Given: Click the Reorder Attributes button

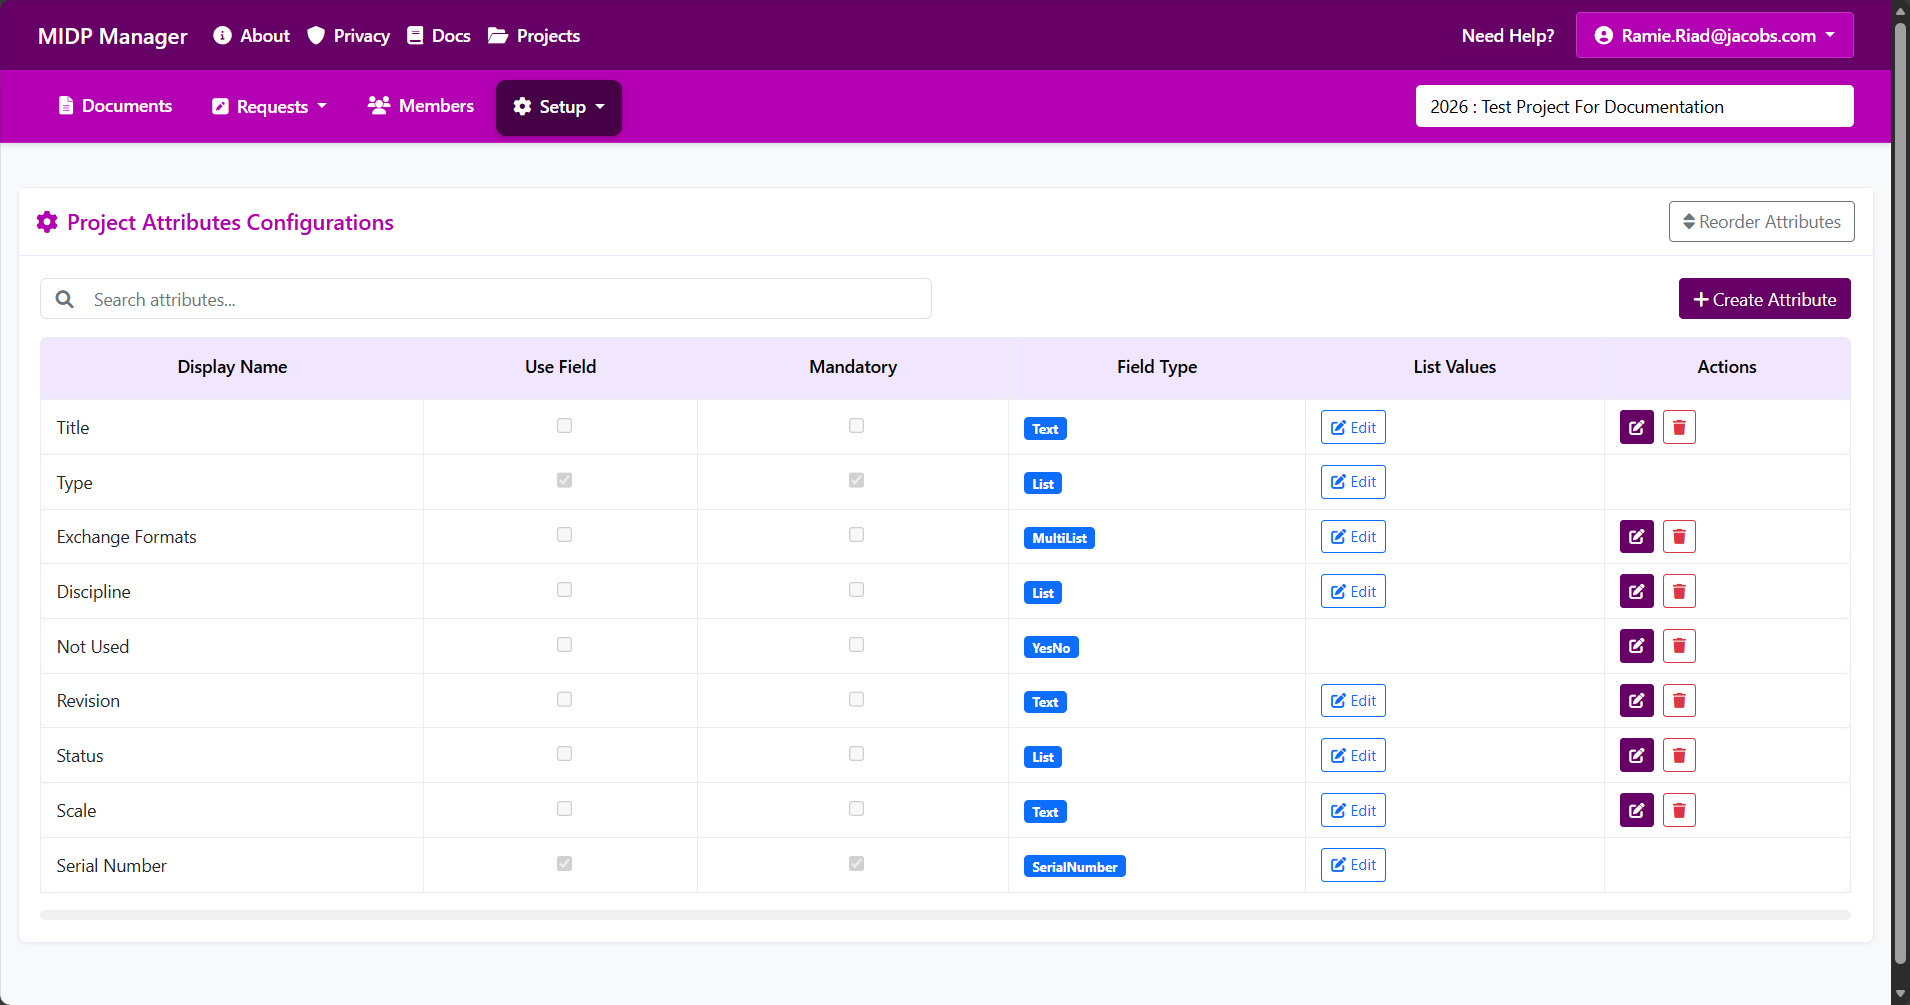Looking at the screenshot, I should tap(1761, 222).
